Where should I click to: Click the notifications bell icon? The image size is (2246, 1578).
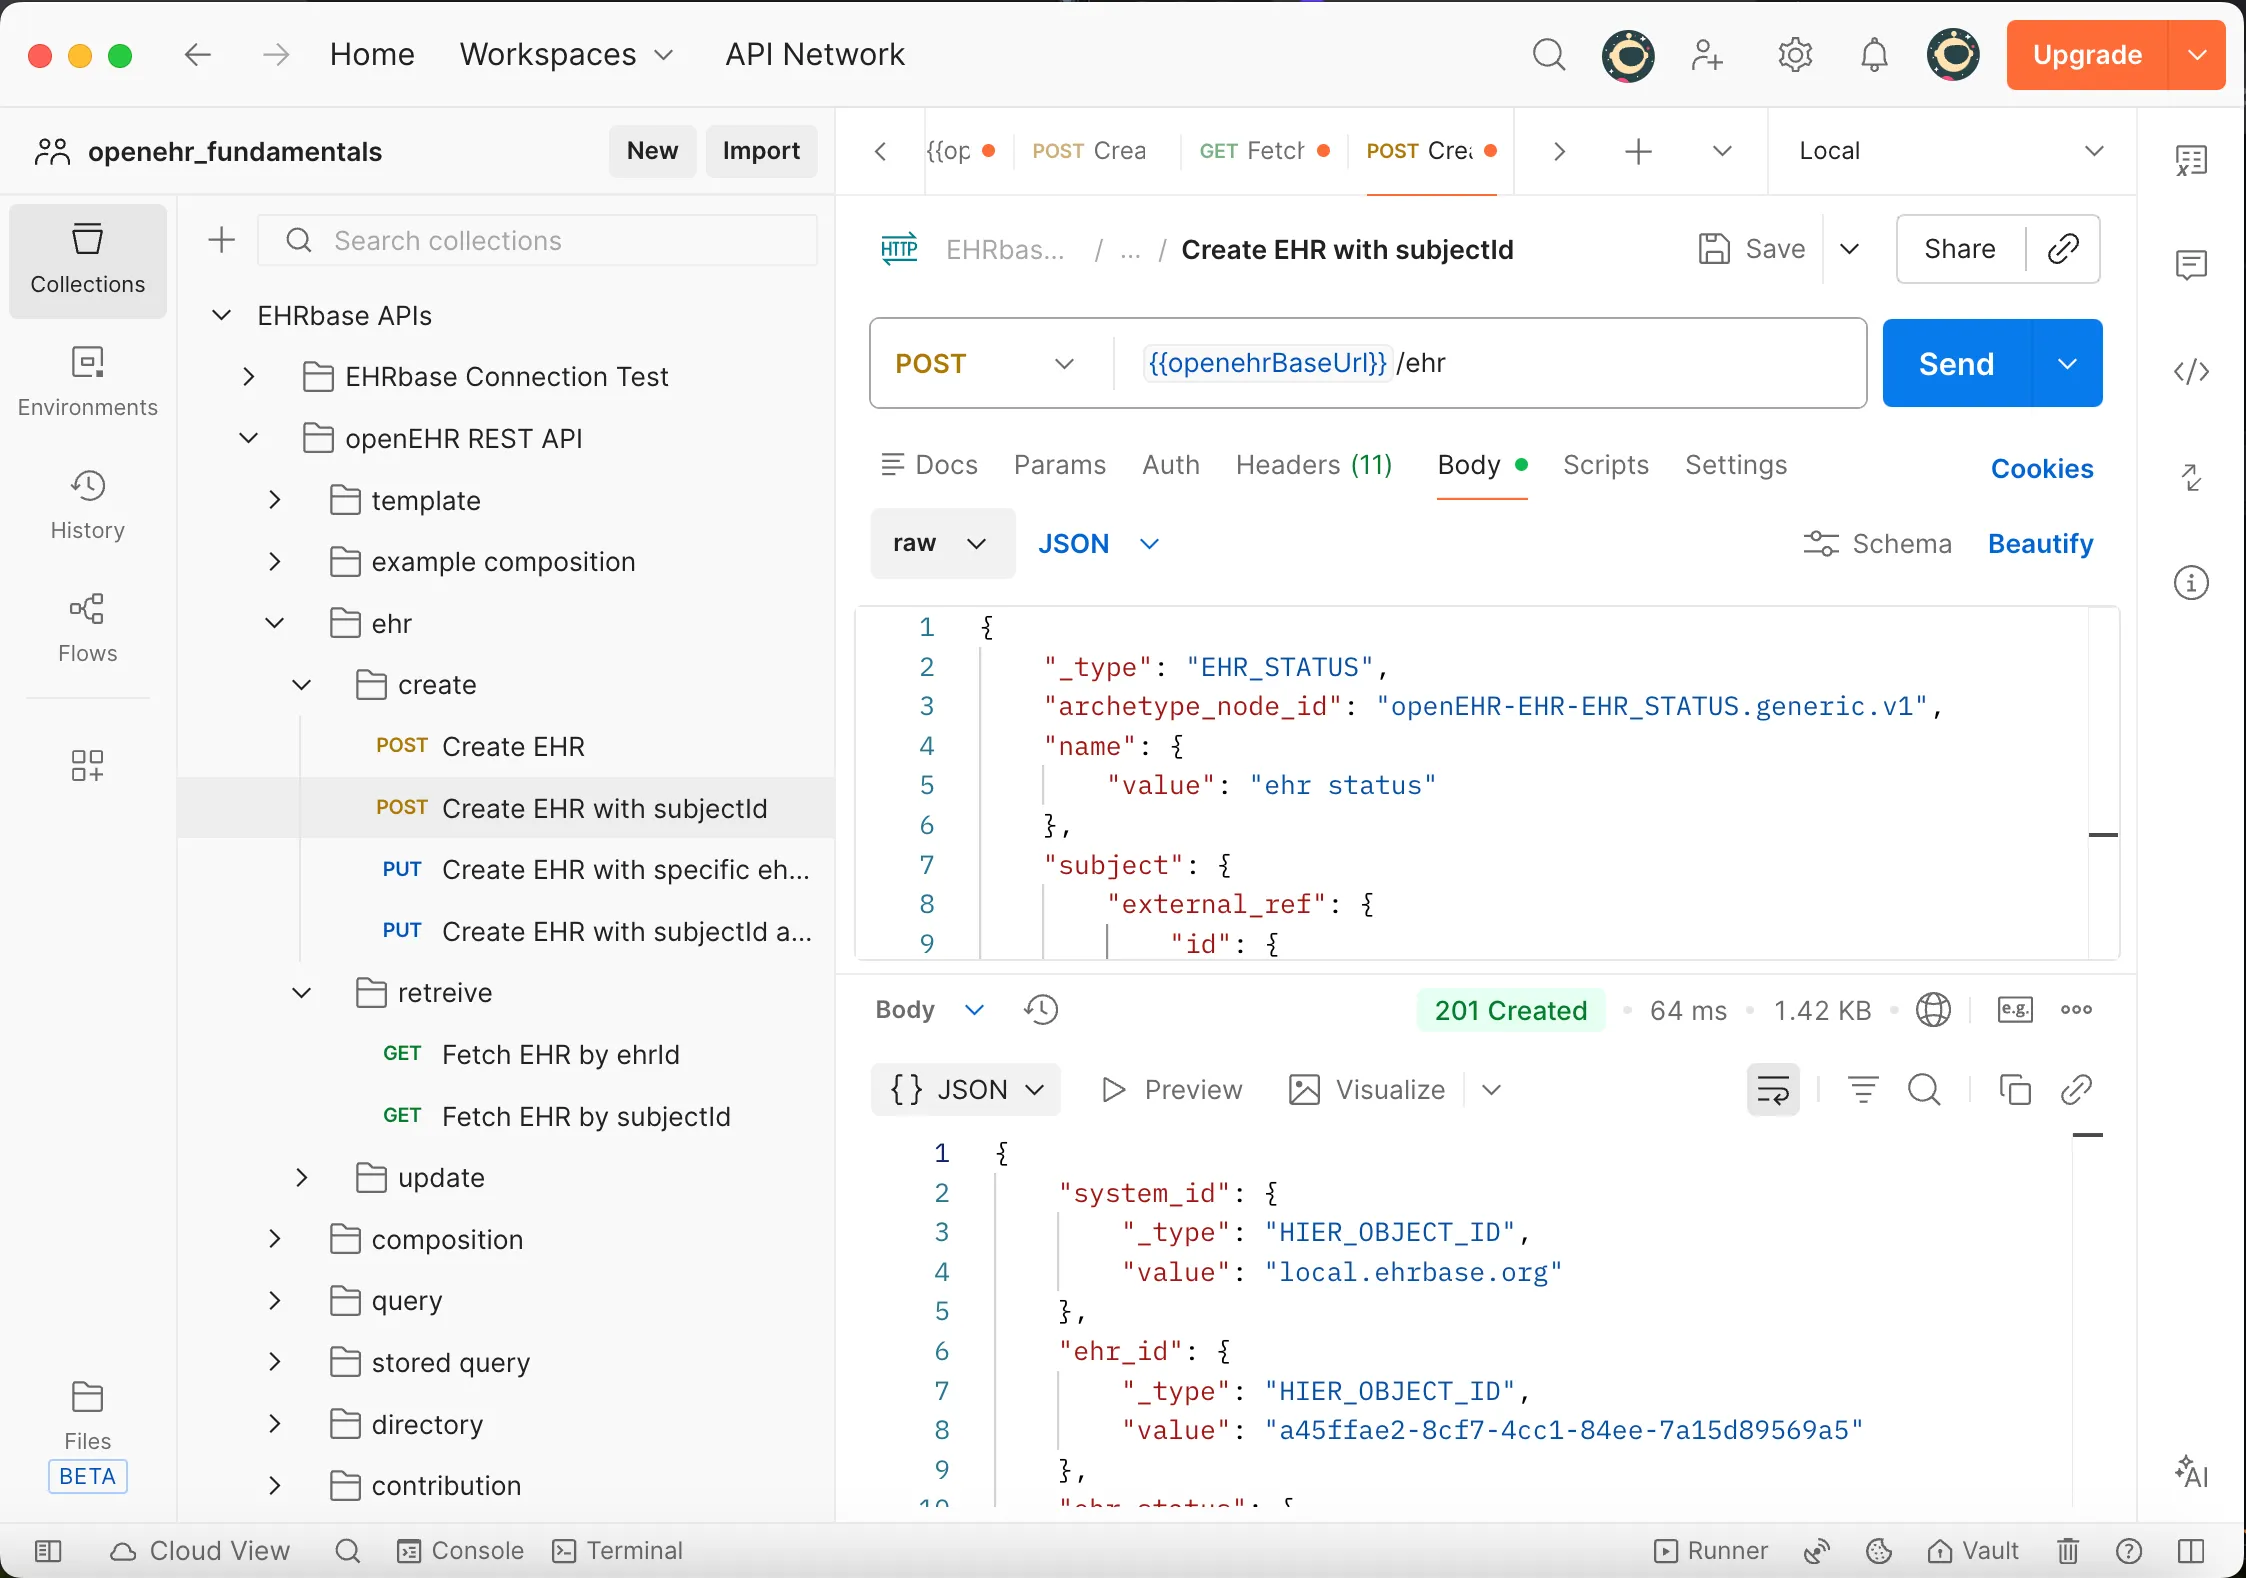pos(1874,55)
